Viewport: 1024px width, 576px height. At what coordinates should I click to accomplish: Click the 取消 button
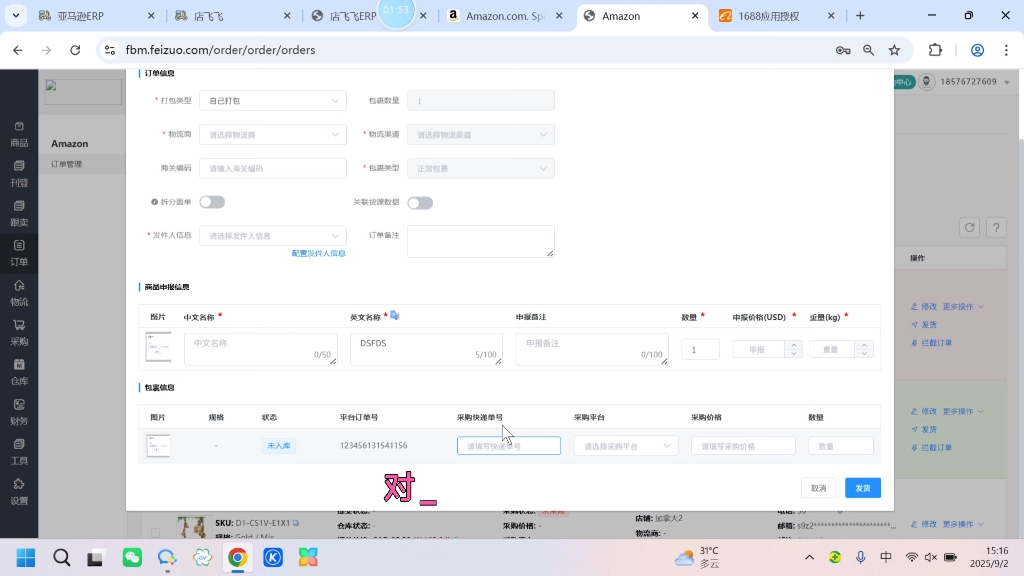(818, 488)
